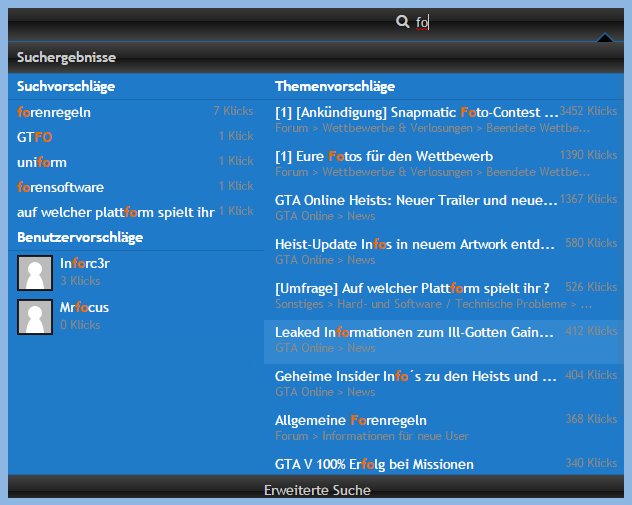Click the 'Erweiterte Suche' button
The image size is (632, 505).
tap(316, 490)
